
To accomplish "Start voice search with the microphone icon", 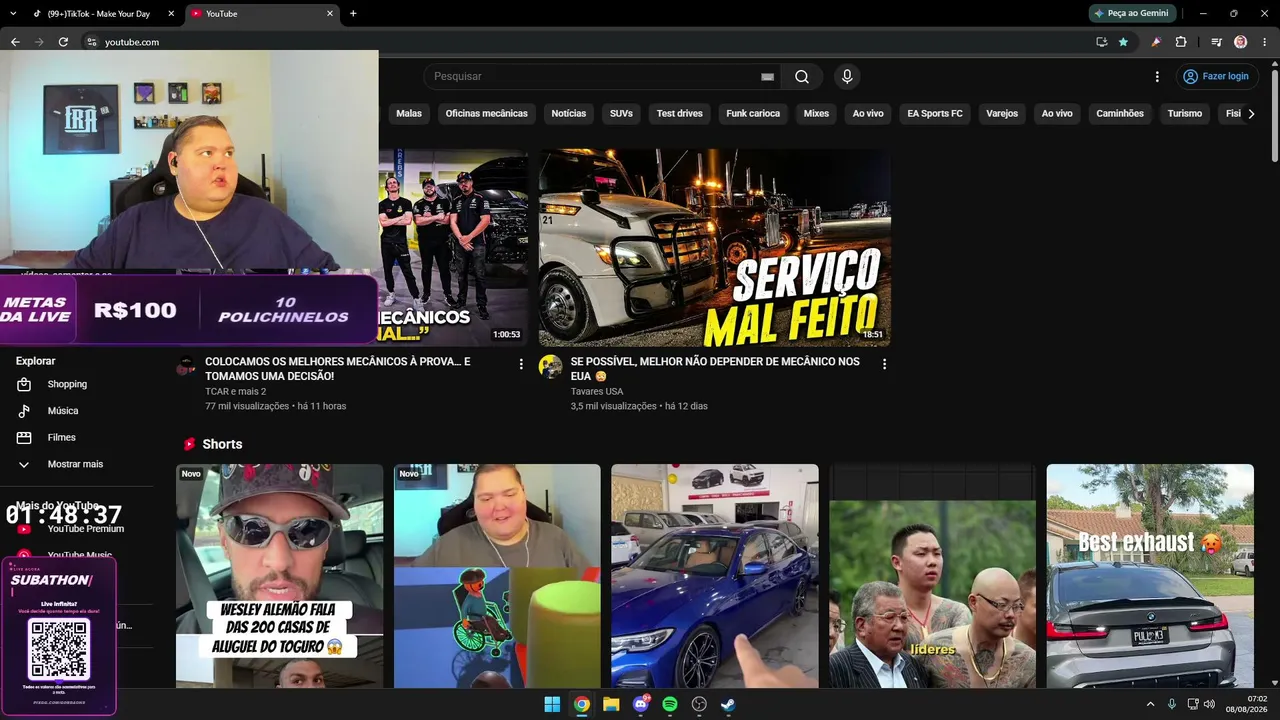I will 847,77.
